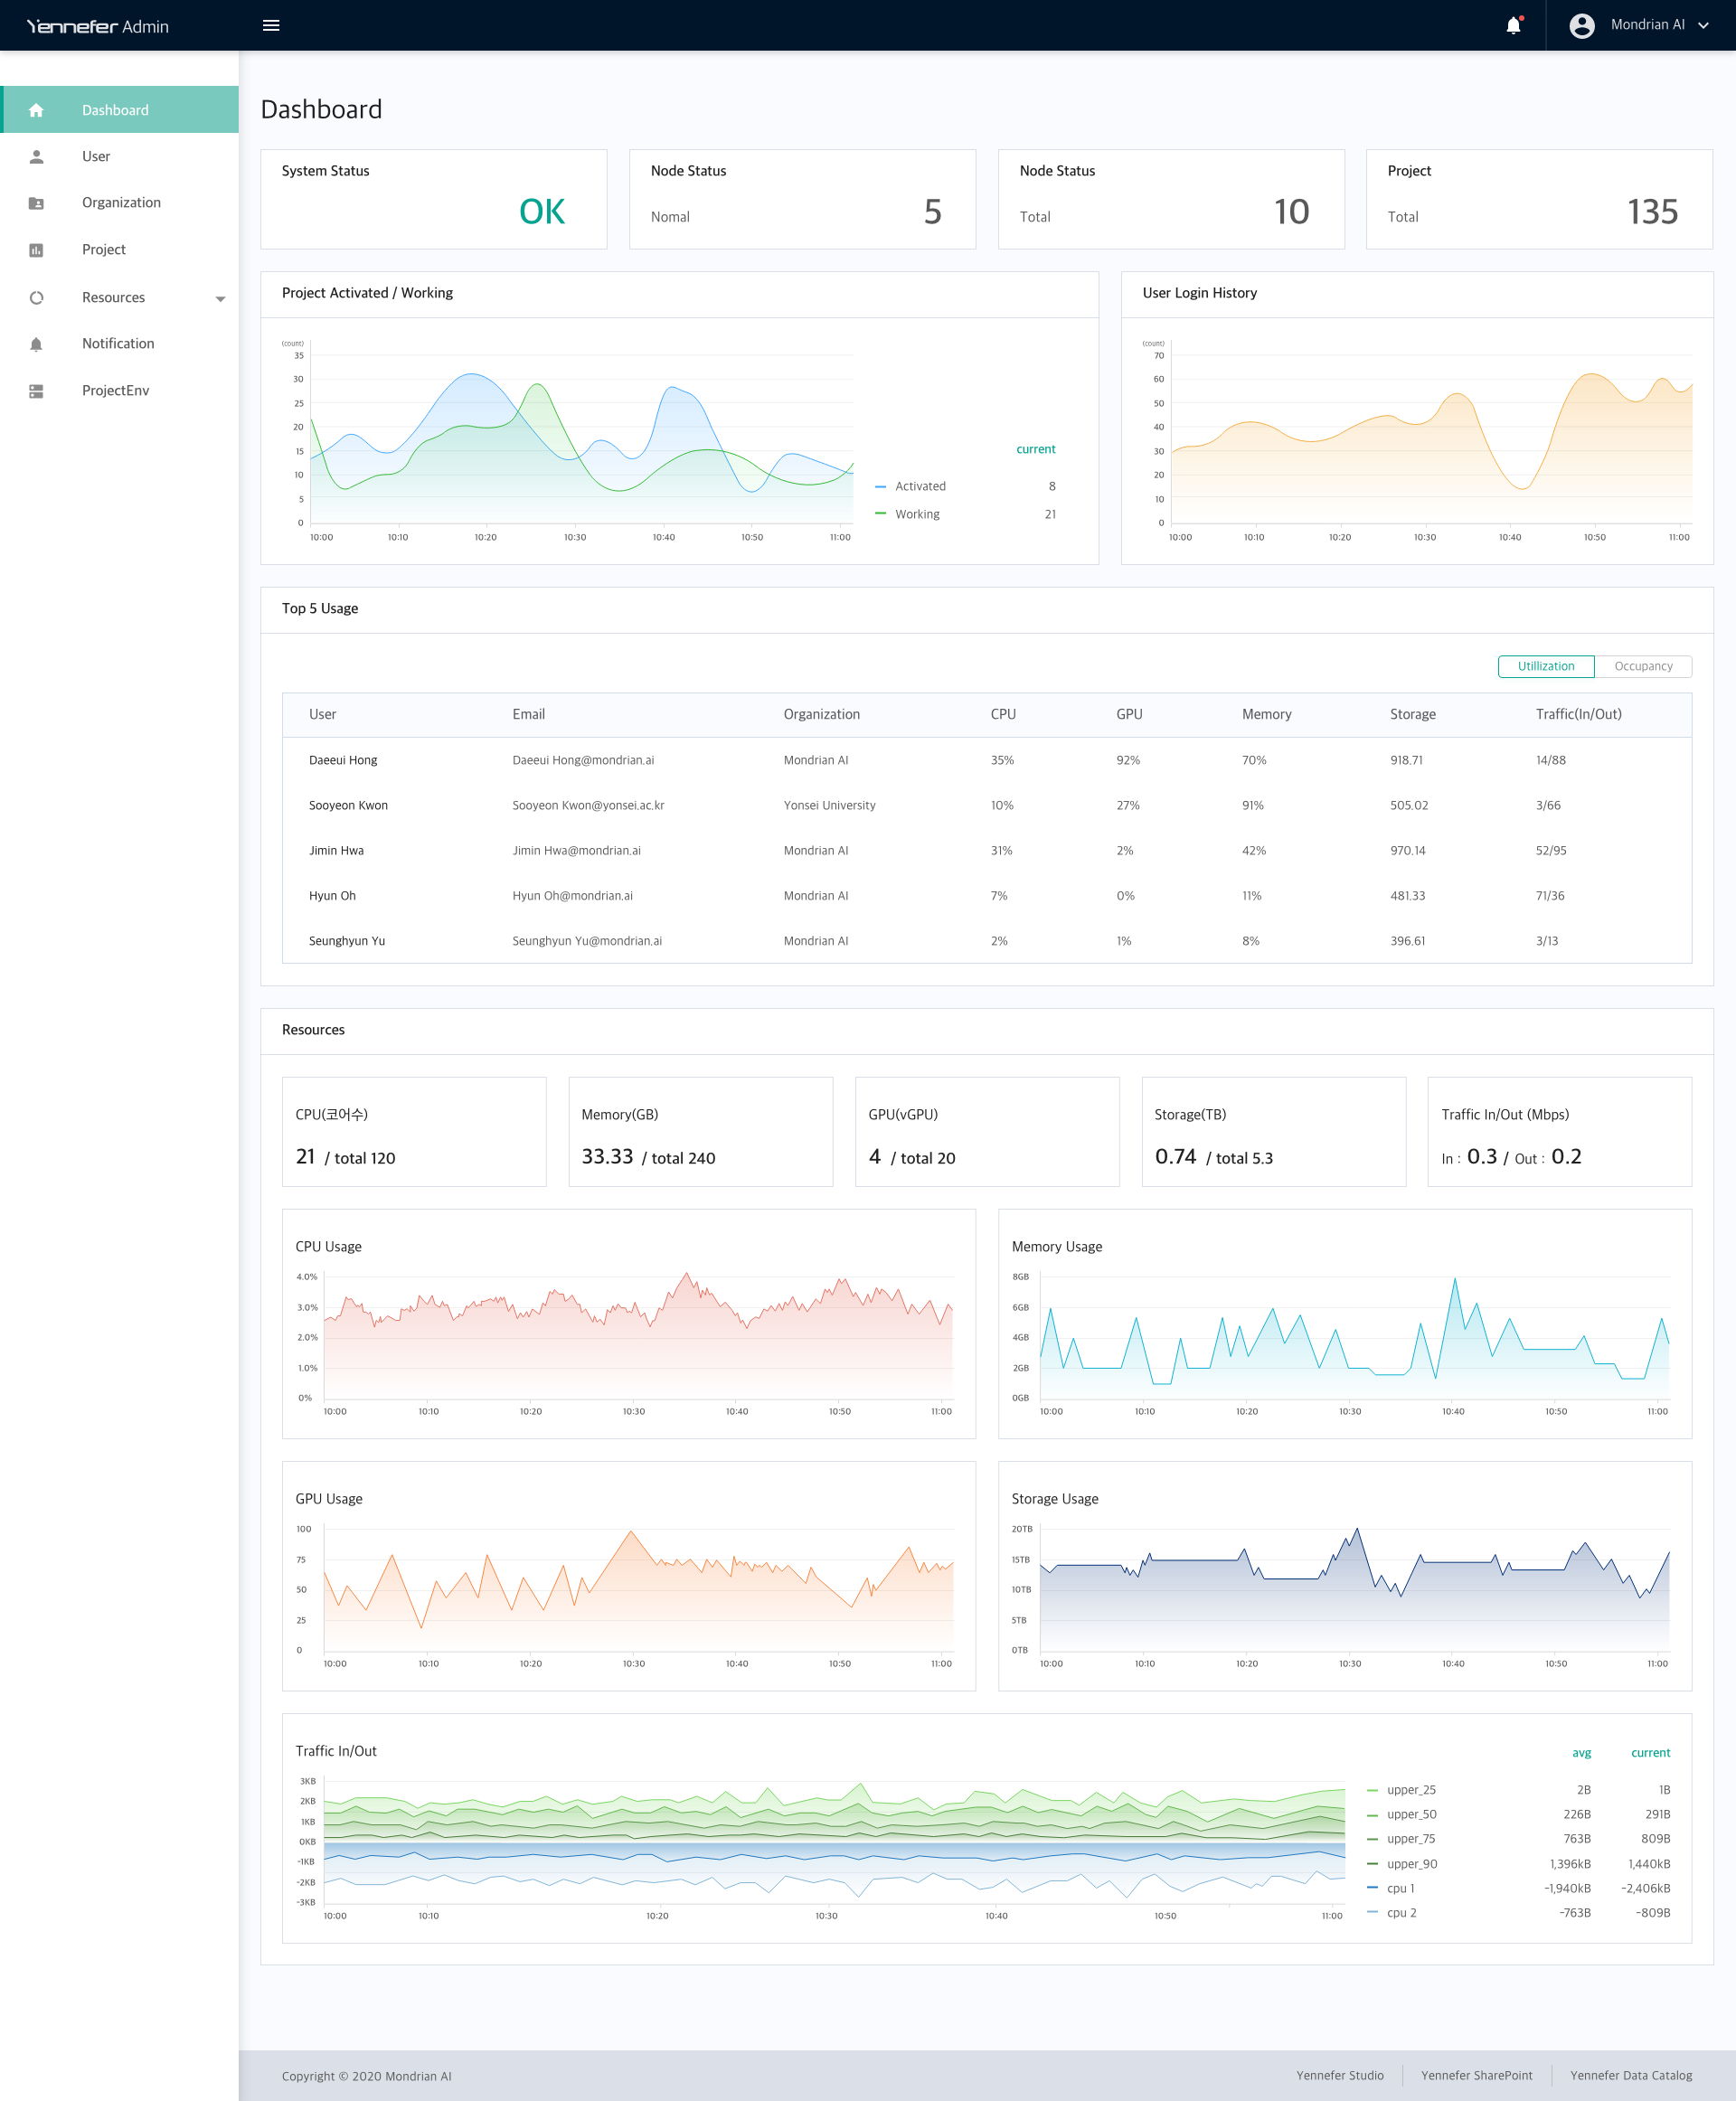Screen dimensions: 1736x2101
Task: Click the cpu 1 legend color marker
Action: 1372,1888
